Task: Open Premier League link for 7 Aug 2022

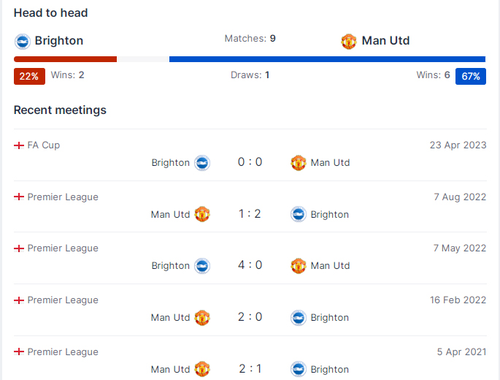Action: [x=63, y=197]
